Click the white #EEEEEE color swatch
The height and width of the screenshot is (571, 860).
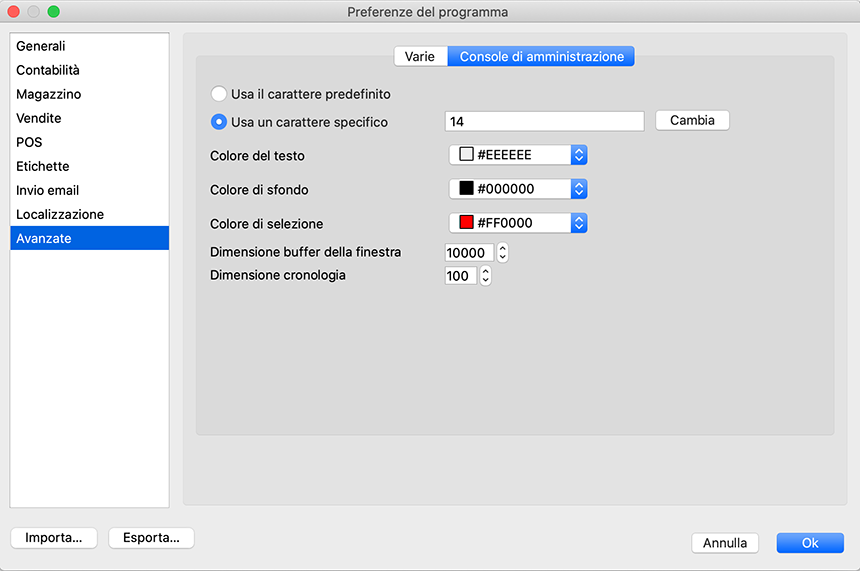466,155
